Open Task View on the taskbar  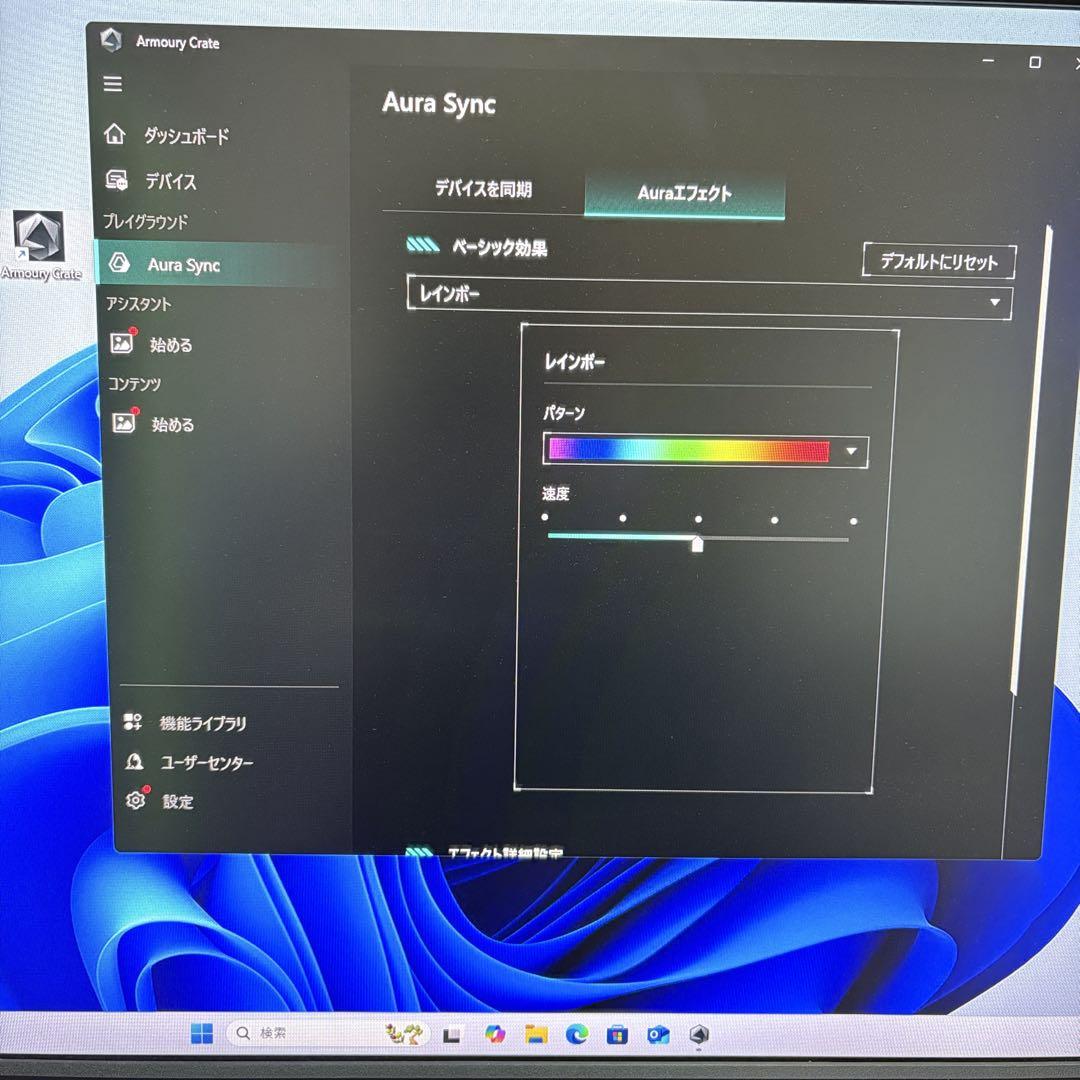[451, 1035]
